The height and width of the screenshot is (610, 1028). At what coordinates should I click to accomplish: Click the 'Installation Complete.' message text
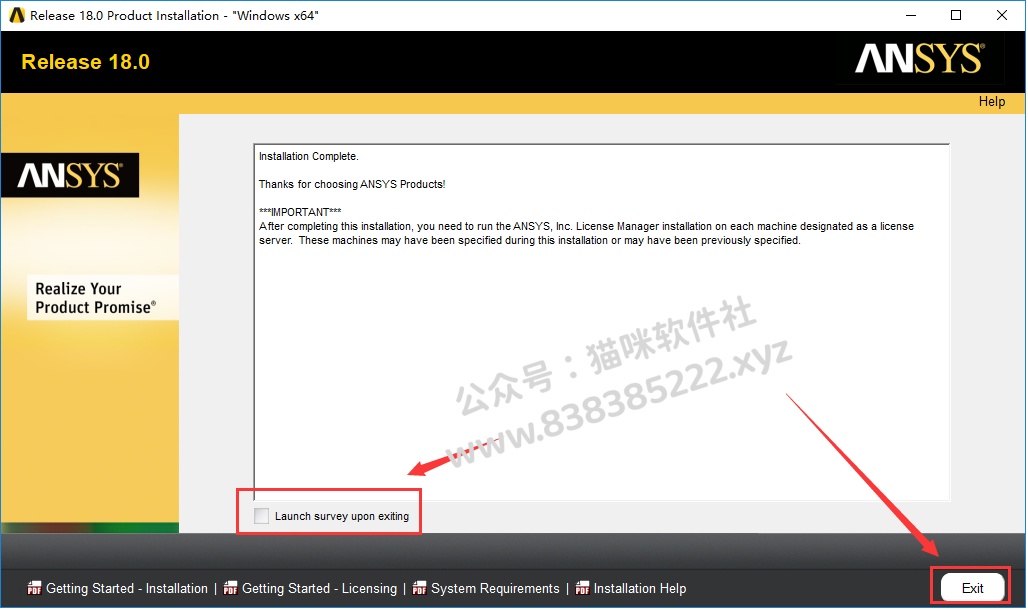pos(309,156)
